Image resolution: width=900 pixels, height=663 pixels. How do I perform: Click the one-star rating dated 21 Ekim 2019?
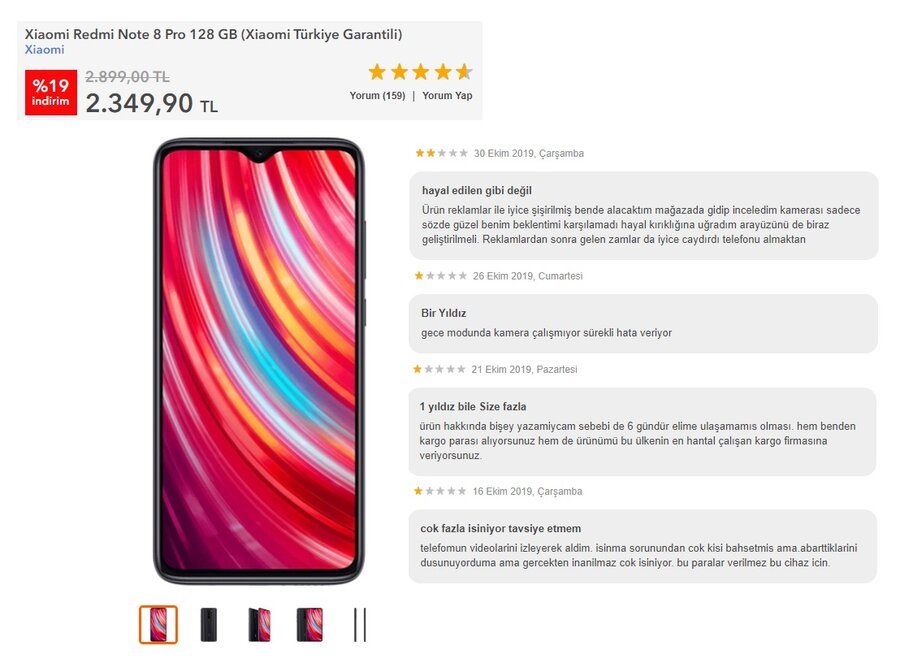coord(439,369)
